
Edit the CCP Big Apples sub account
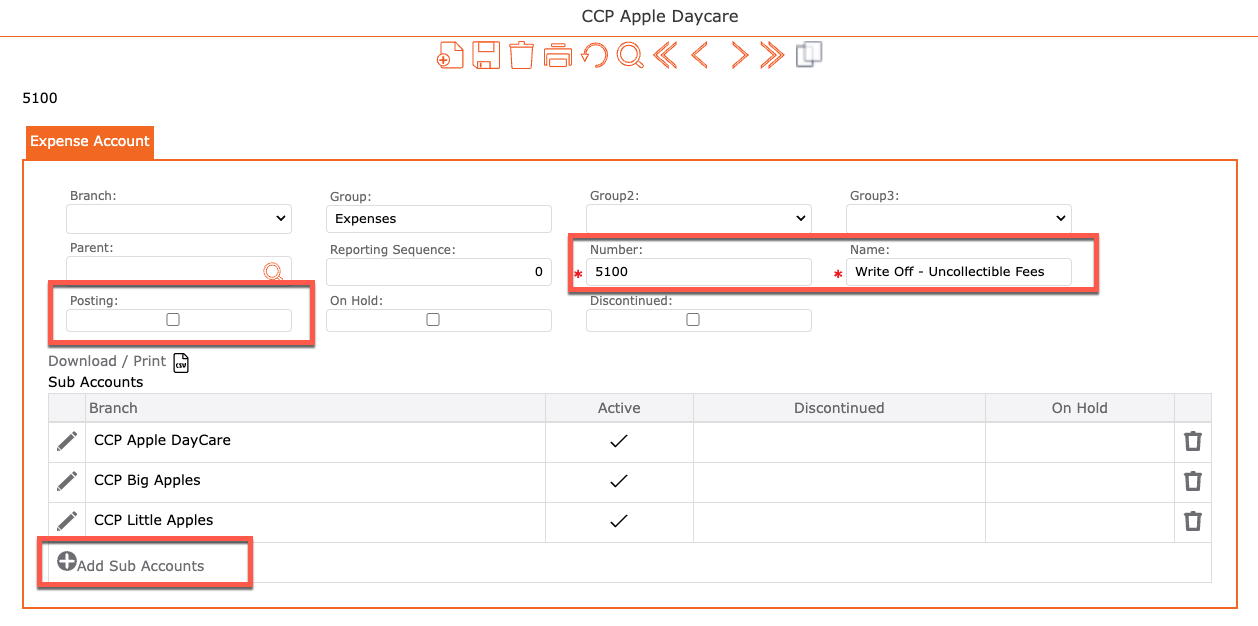[x=67, y=481]
